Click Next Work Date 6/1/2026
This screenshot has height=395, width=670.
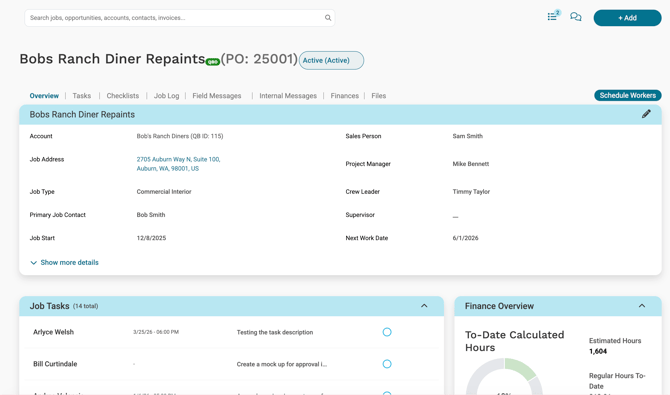[x=465, y=238]
